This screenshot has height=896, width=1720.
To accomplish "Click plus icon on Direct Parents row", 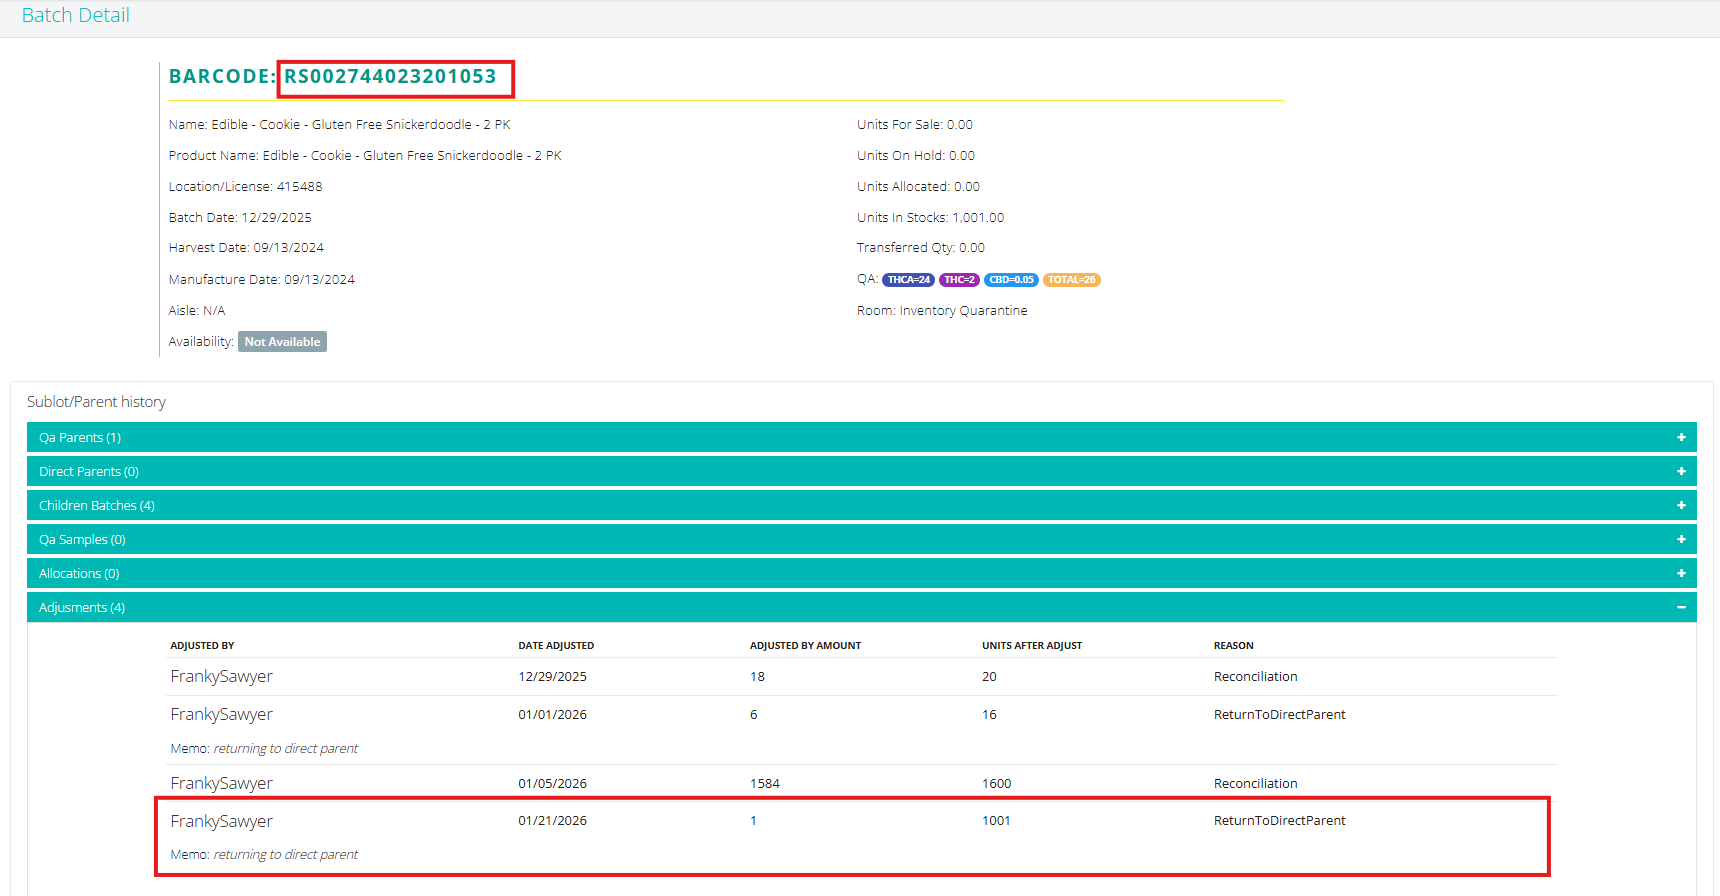I will click(x=1681, y=471).
